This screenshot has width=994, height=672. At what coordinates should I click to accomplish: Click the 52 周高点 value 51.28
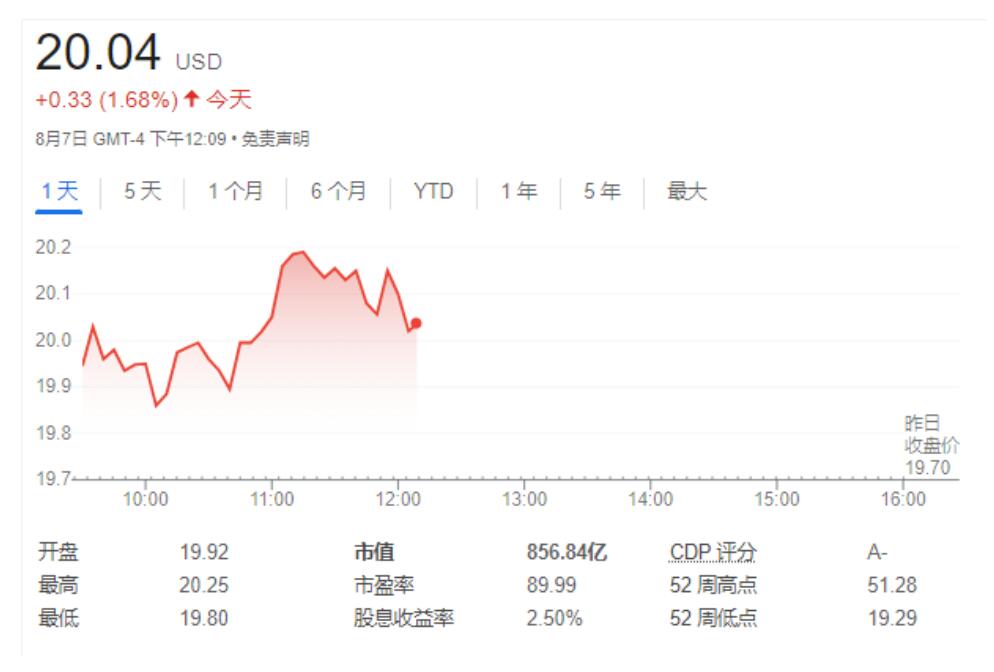coord(892,585)
